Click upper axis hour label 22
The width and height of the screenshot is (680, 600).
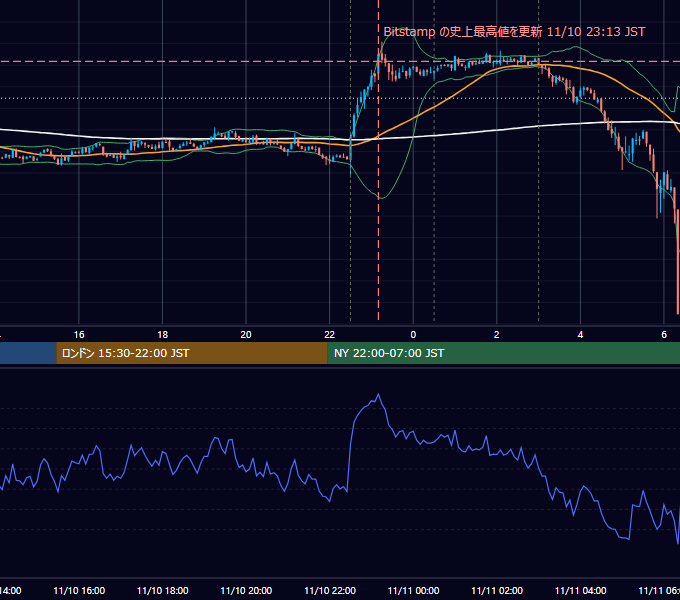click(x=330, y=335)
